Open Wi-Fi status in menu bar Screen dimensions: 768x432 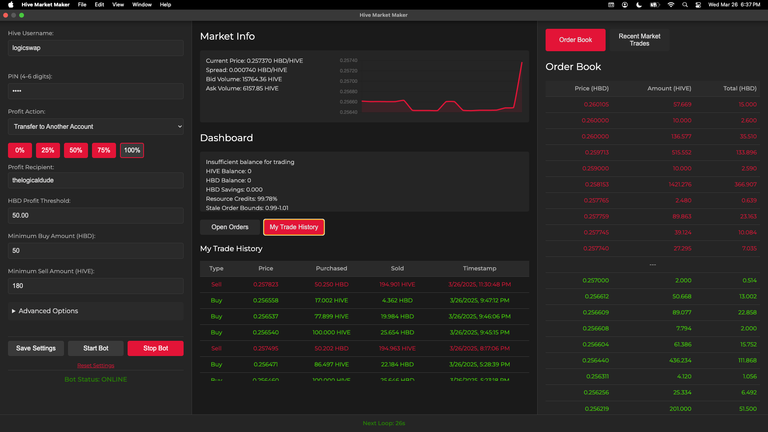click(671, 4)
